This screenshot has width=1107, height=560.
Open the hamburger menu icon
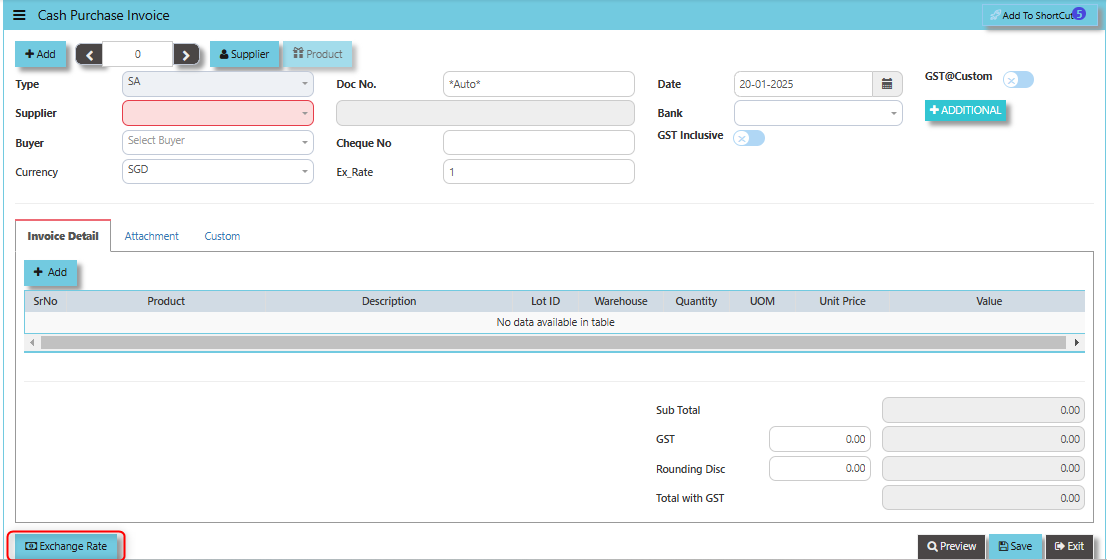19,15
